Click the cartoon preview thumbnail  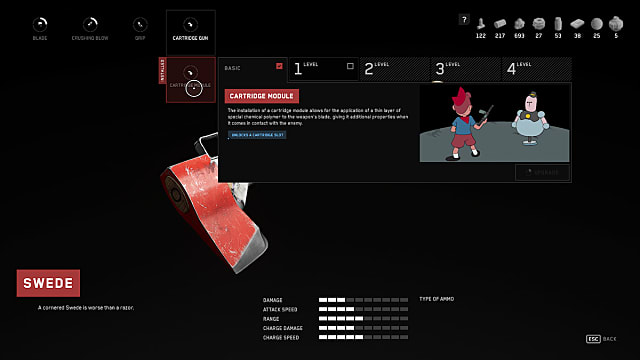(x=494, y=123)
